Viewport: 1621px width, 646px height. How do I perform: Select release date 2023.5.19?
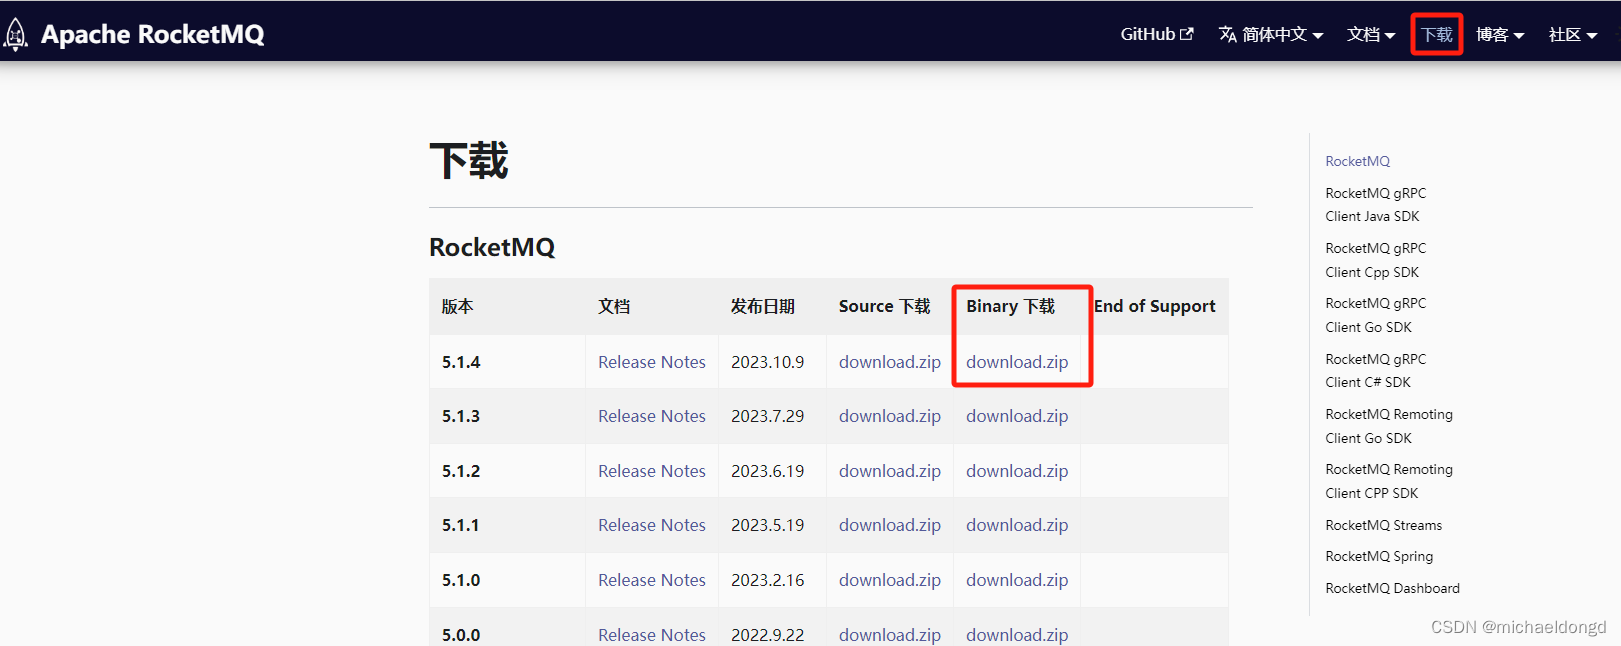click(767, 525)
